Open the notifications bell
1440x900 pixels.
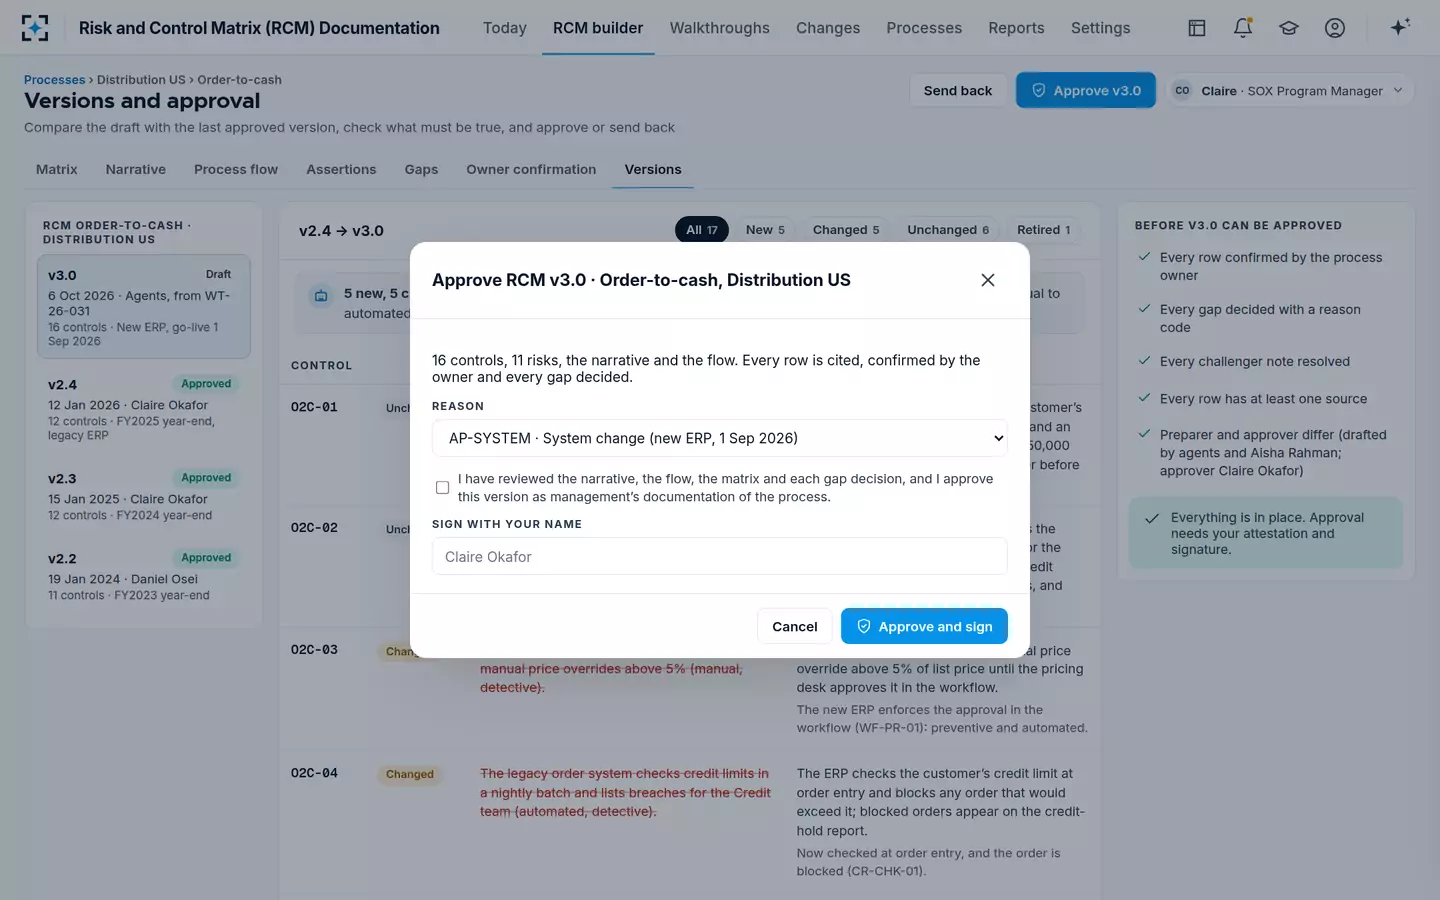(1243, 28)
